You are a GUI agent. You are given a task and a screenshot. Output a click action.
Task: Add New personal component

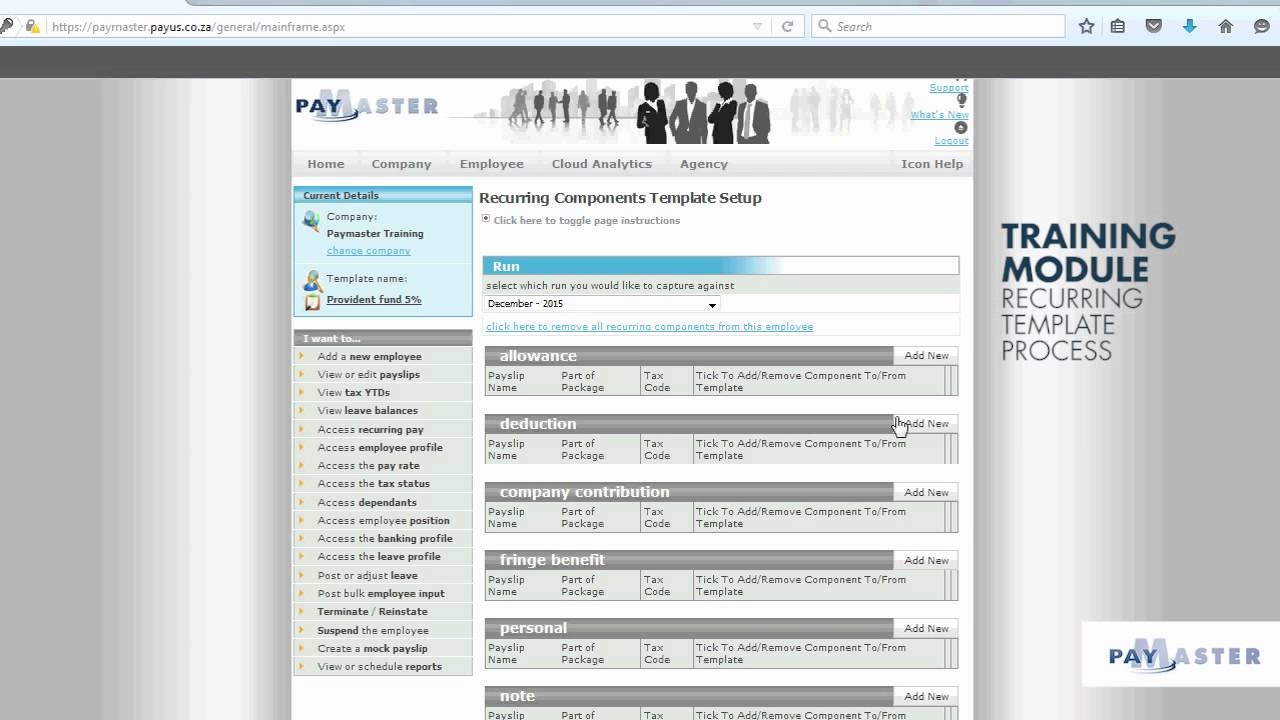tap(926, 628)
